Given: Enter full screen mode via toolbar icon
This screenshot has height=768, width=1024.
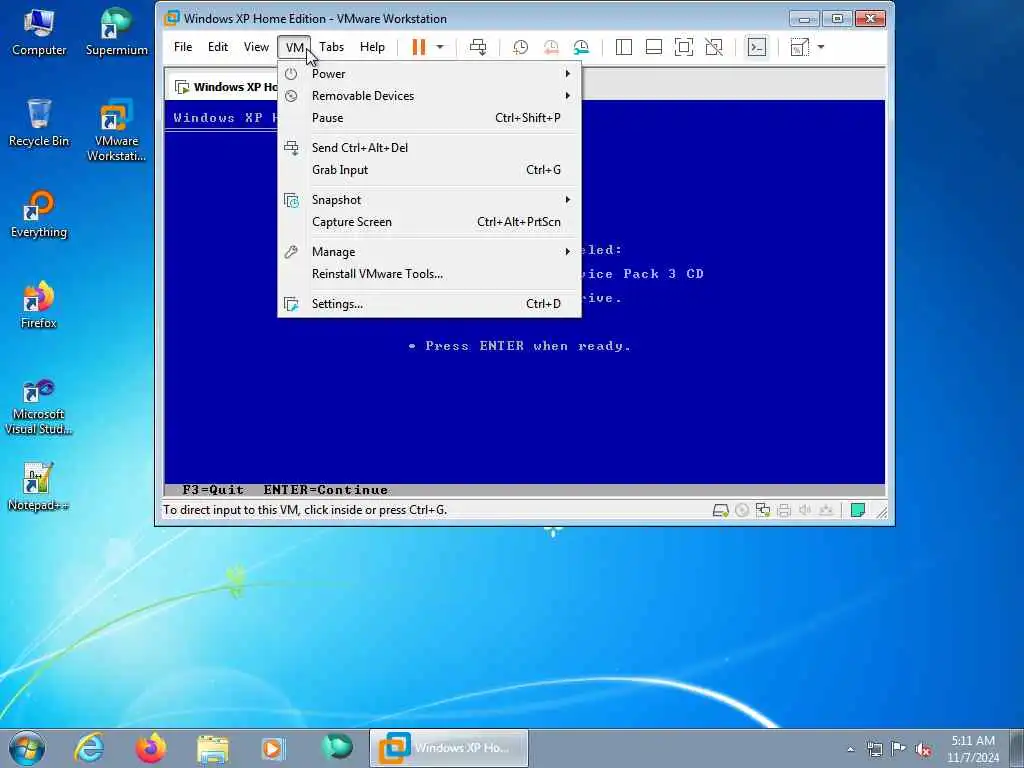Looking at the screenshot, I should pos(684,47).
